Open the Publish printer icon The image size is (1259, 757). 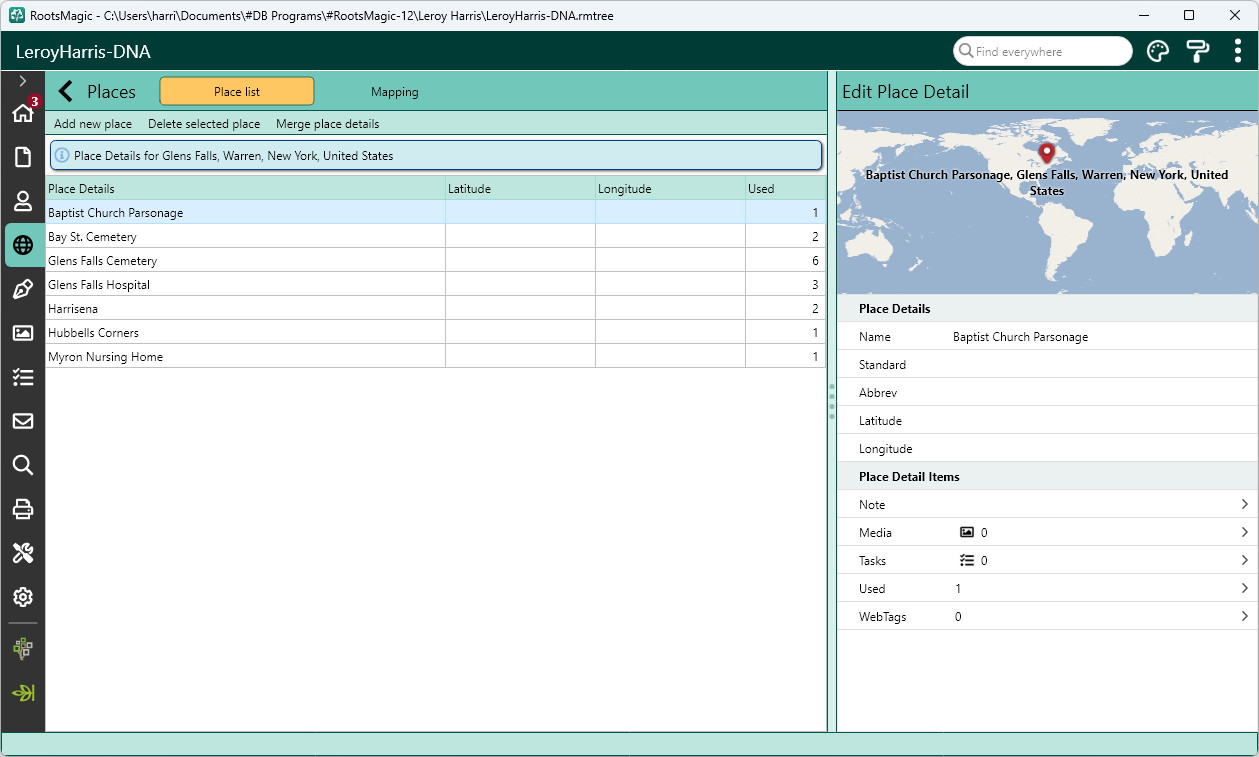tap(23, 509)
